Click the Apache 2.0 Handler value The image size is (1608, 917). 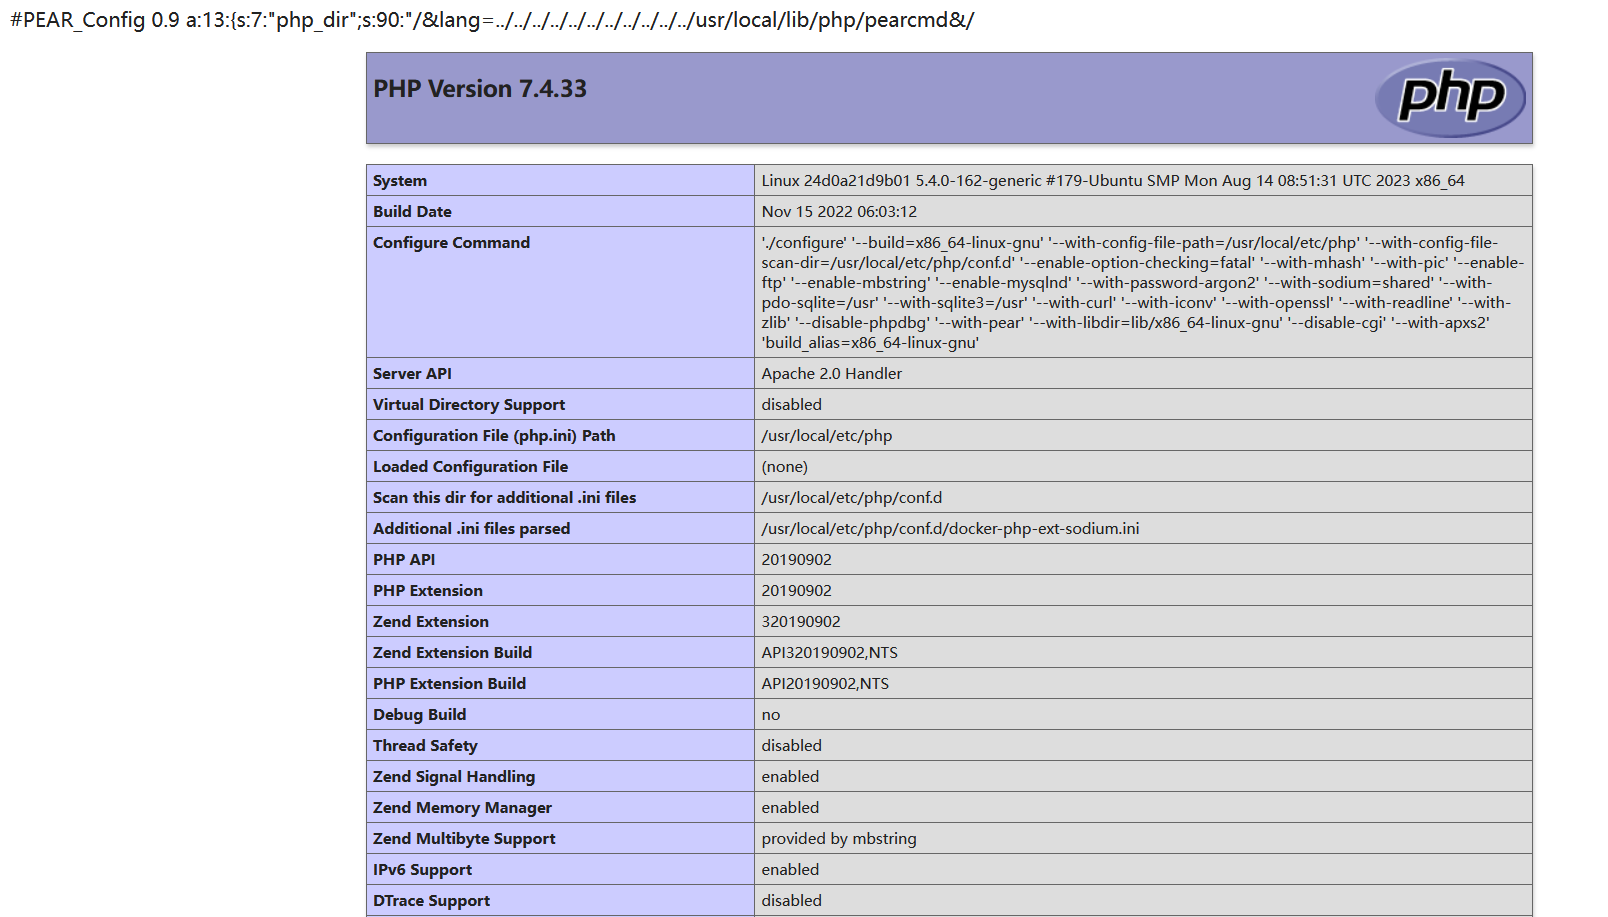(831, 374)
